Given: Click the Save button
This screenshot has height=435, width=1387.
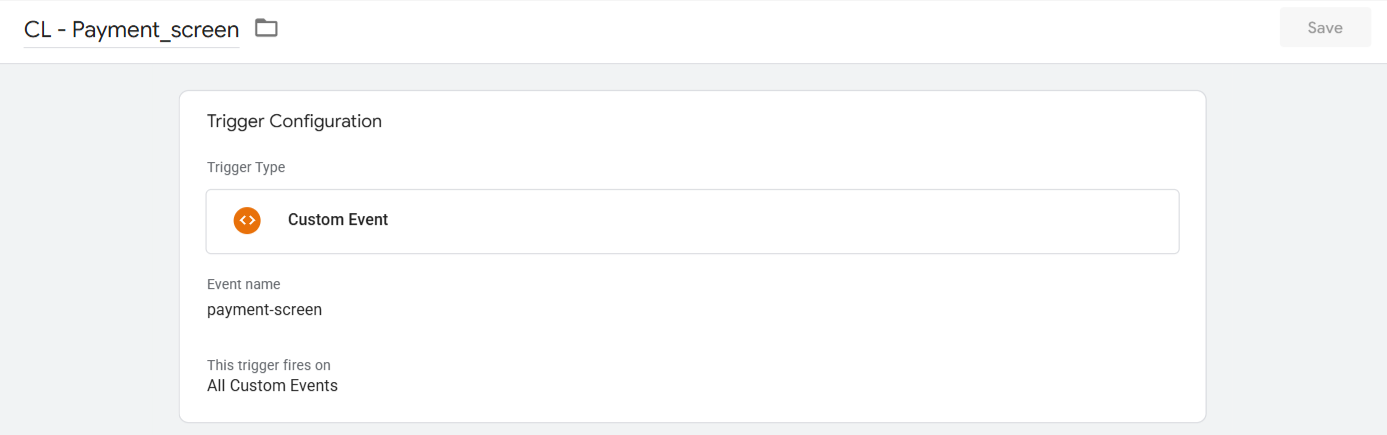Looking at the screenshot, I should 1325,28.
